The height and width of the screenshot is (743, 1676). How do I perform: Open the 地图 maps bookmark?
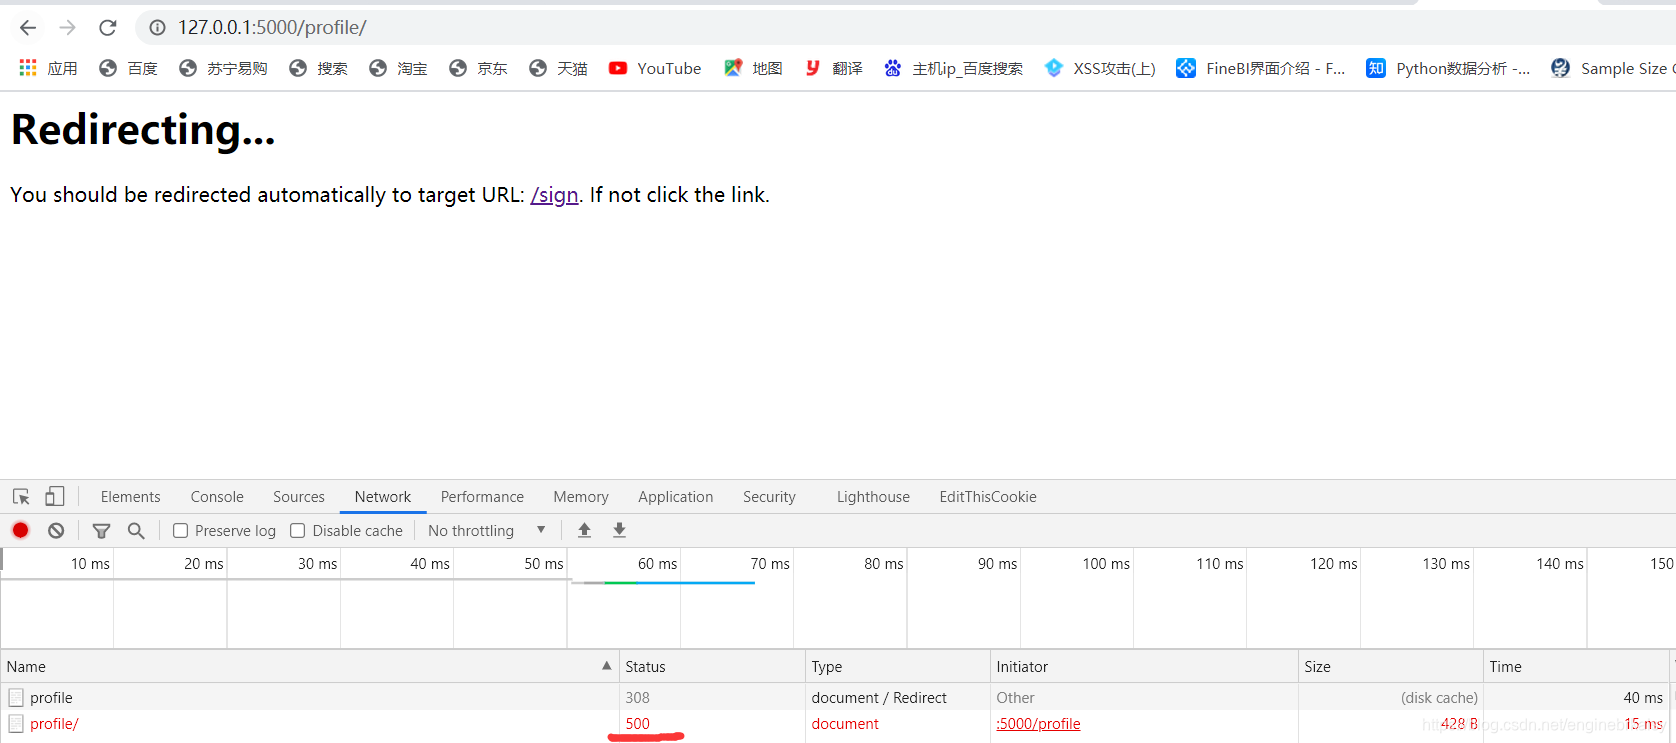click(x=753, y=68)
